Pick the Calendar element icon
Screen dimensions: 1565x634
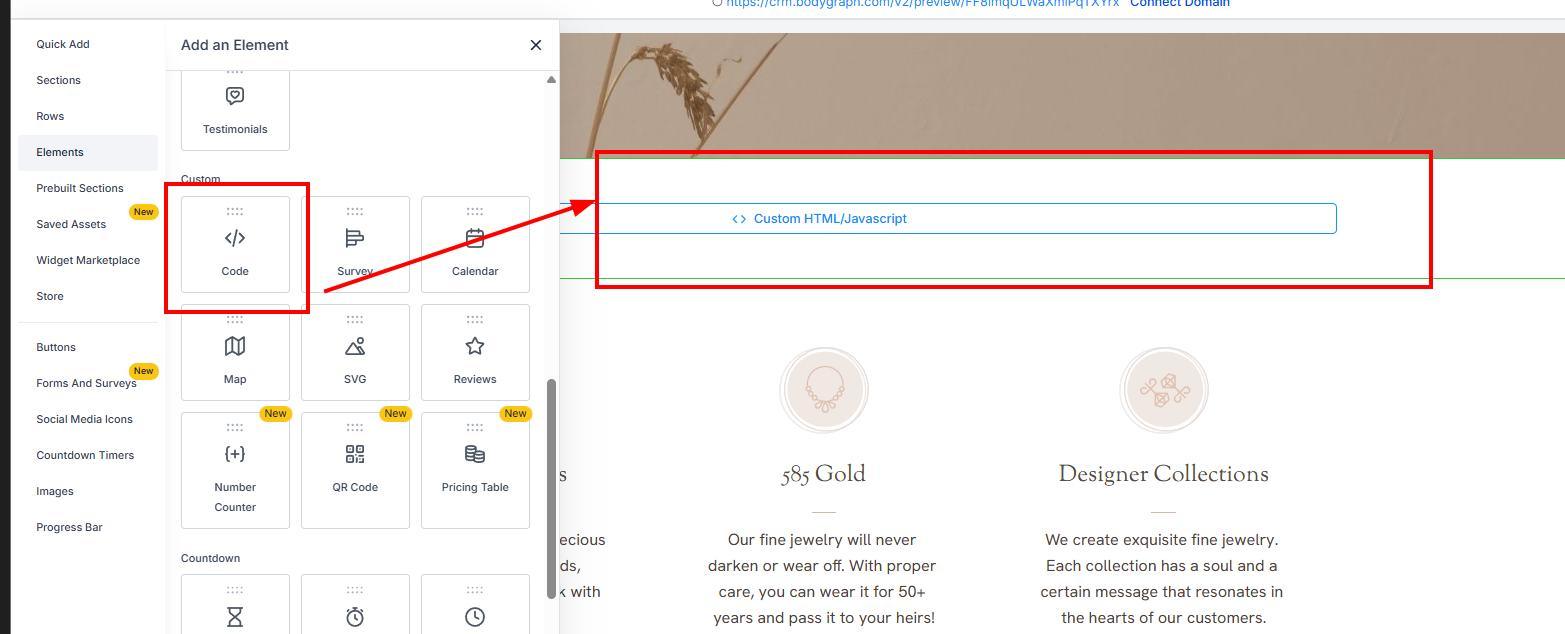(x=475, y=239)
